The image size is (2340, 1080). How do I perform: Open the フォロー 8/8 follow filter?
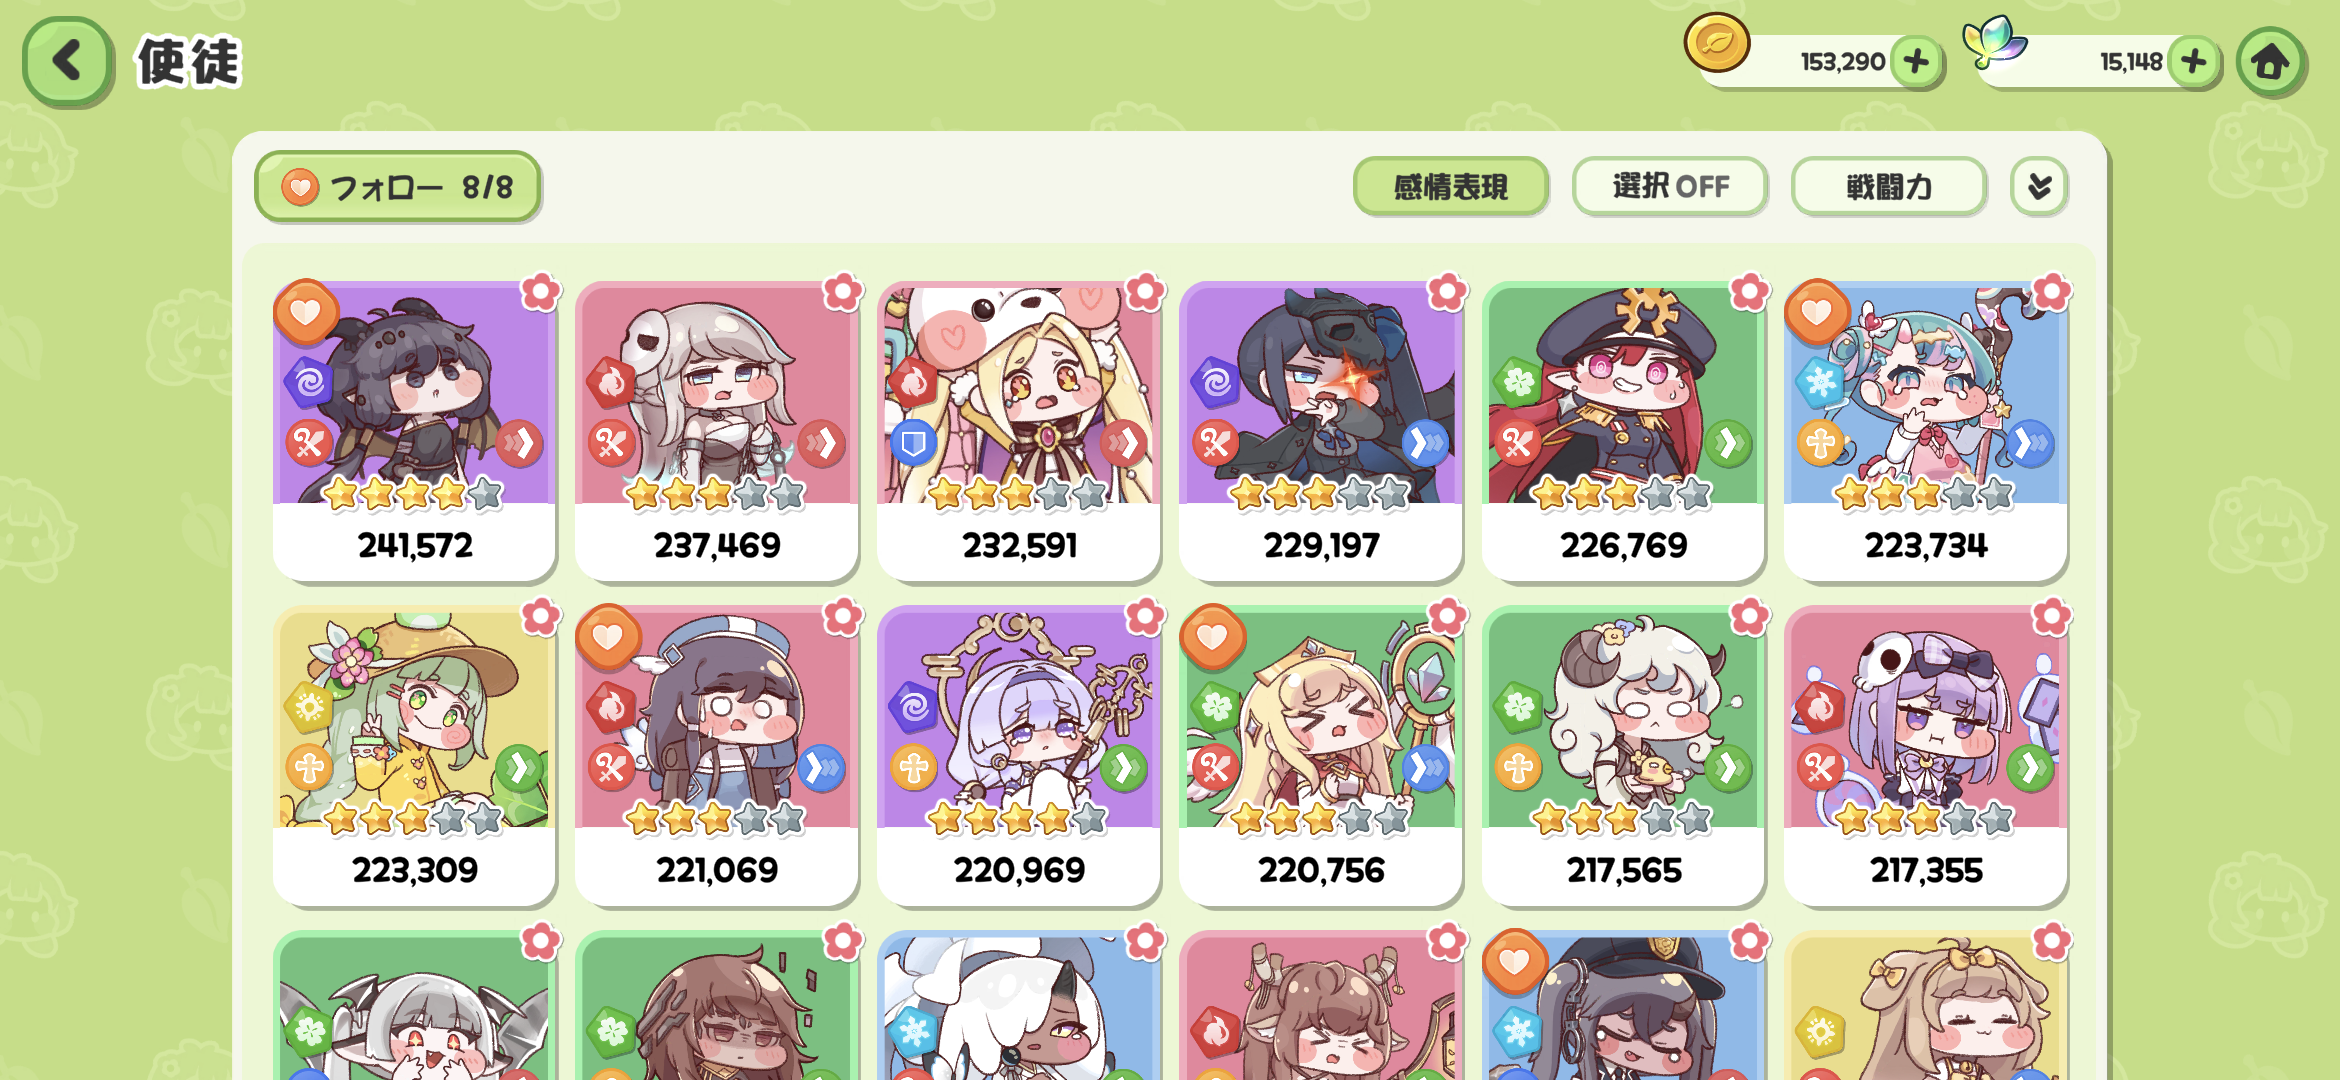point(398,187)
